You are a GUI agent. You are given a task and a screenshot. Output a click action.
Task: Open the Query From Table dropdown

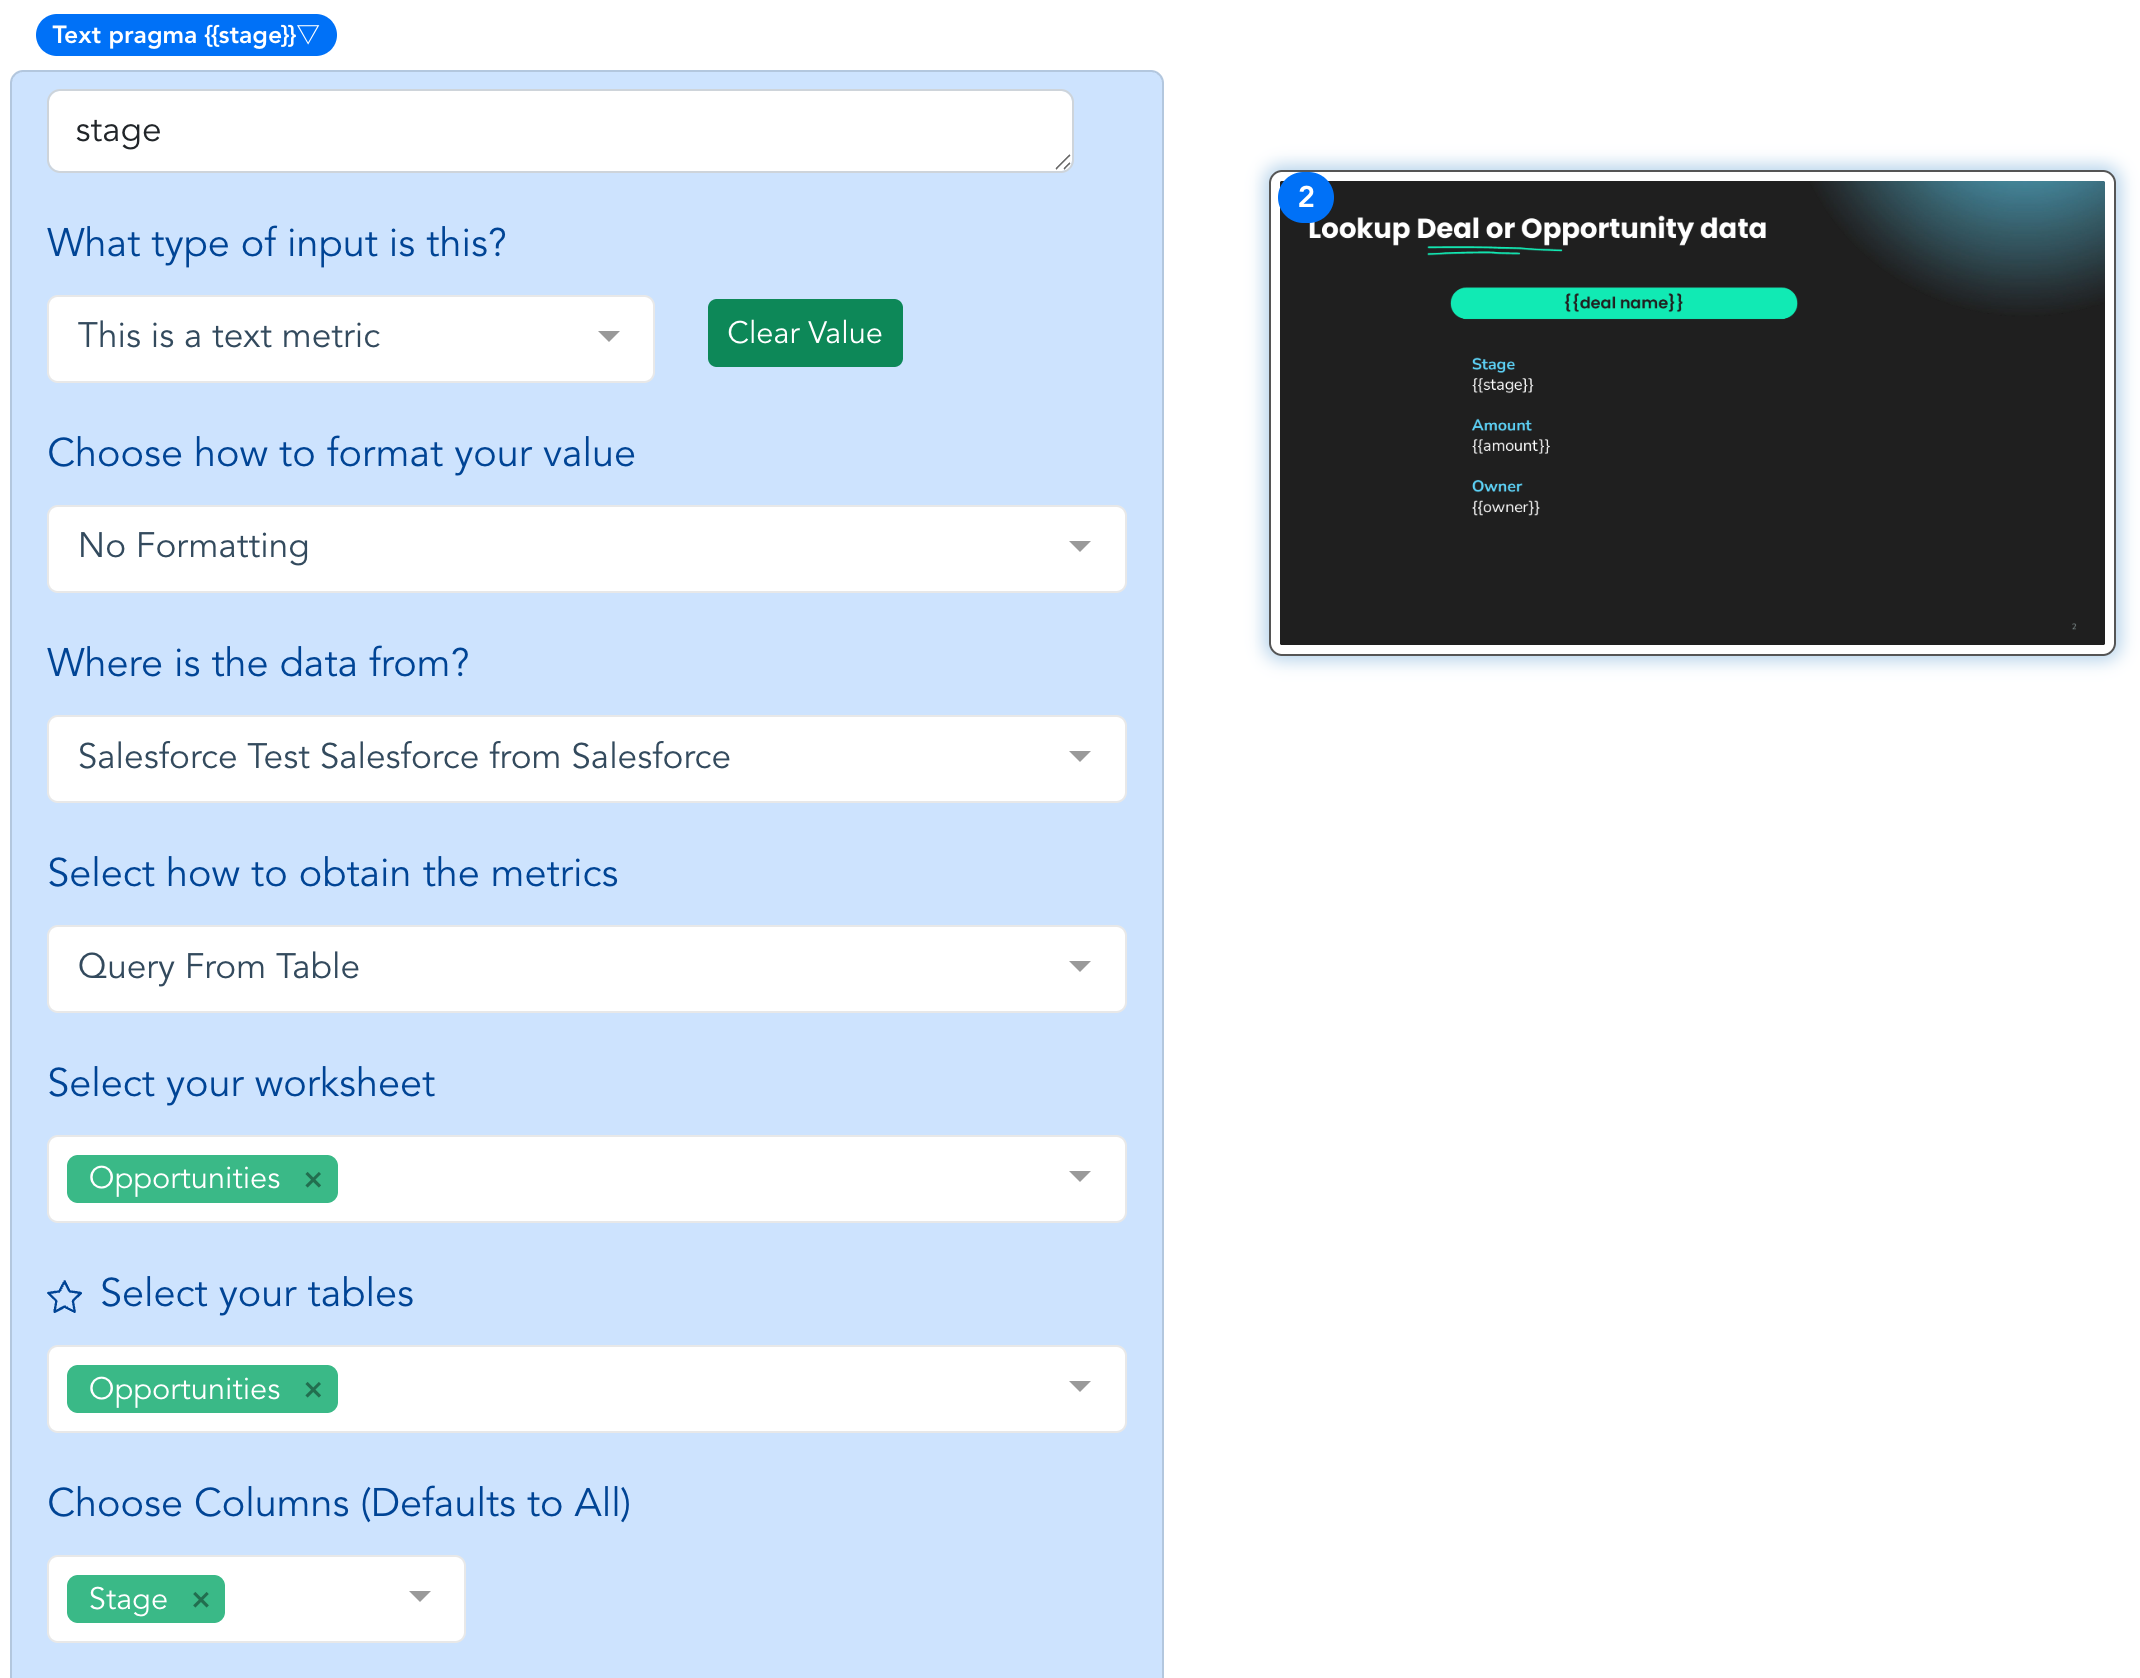(x=587, y=968)
